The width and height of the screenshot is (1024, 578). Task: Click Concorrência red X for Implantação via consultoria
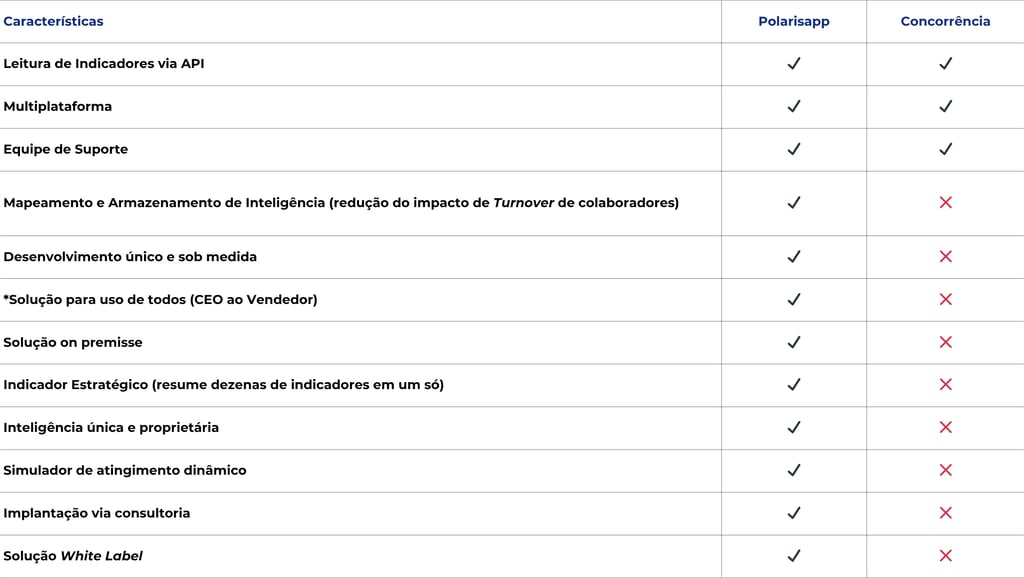tap(945, 513)
